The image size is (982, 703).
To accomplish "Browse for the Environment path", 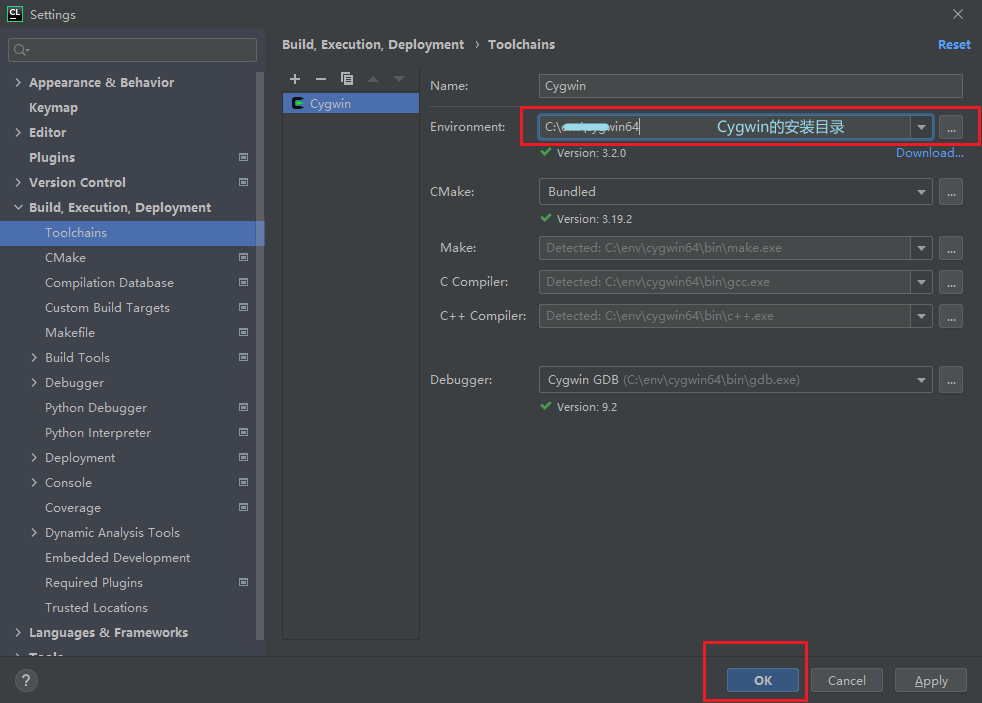I will pos(951,127).
